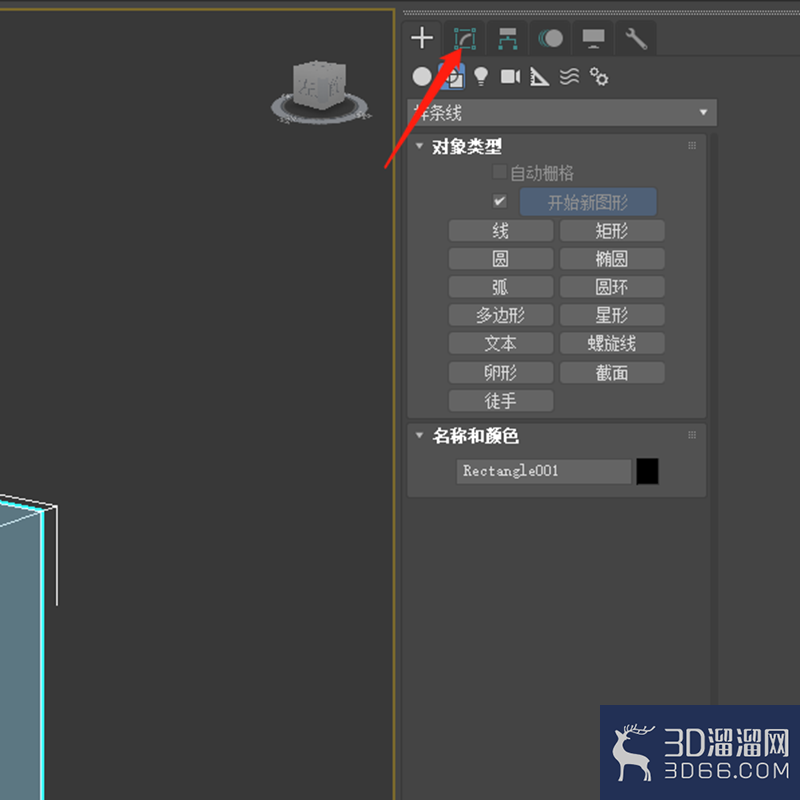Uncheck the 开始新图形 checkbox

coord(499,201)
